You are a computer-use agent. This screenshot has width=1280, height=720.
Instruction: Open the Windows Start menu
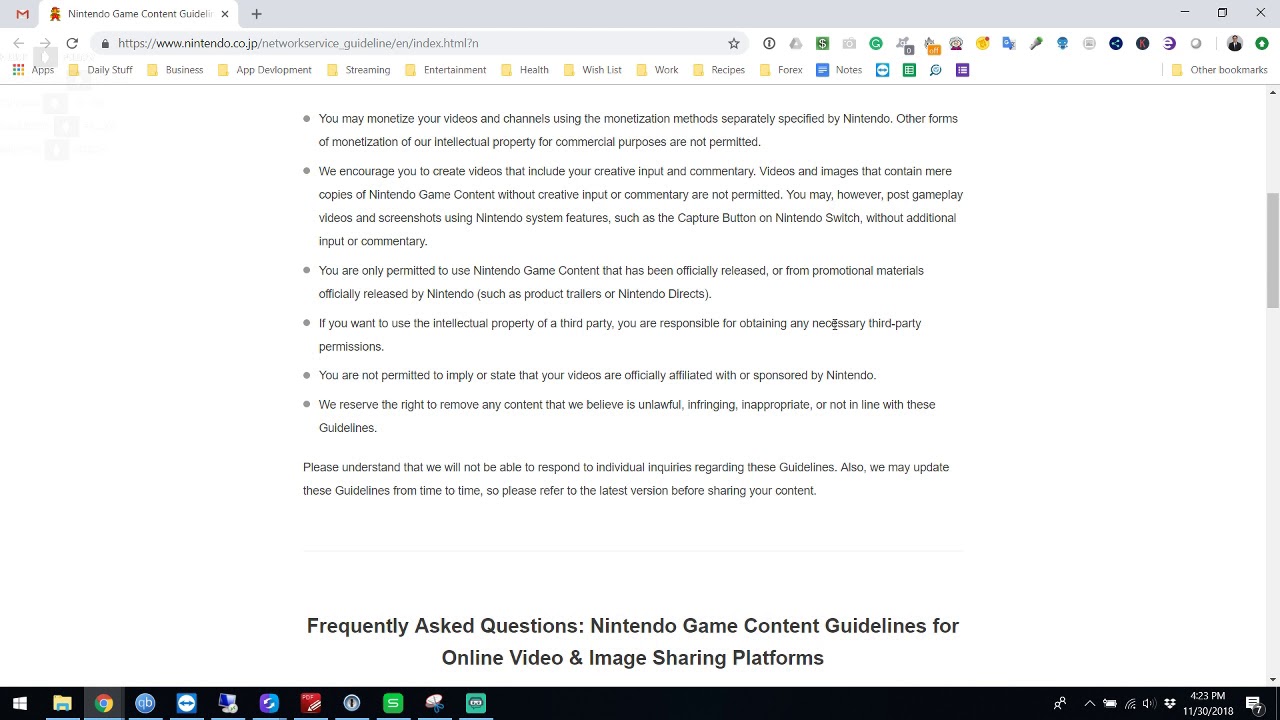[x=20, y=703]
